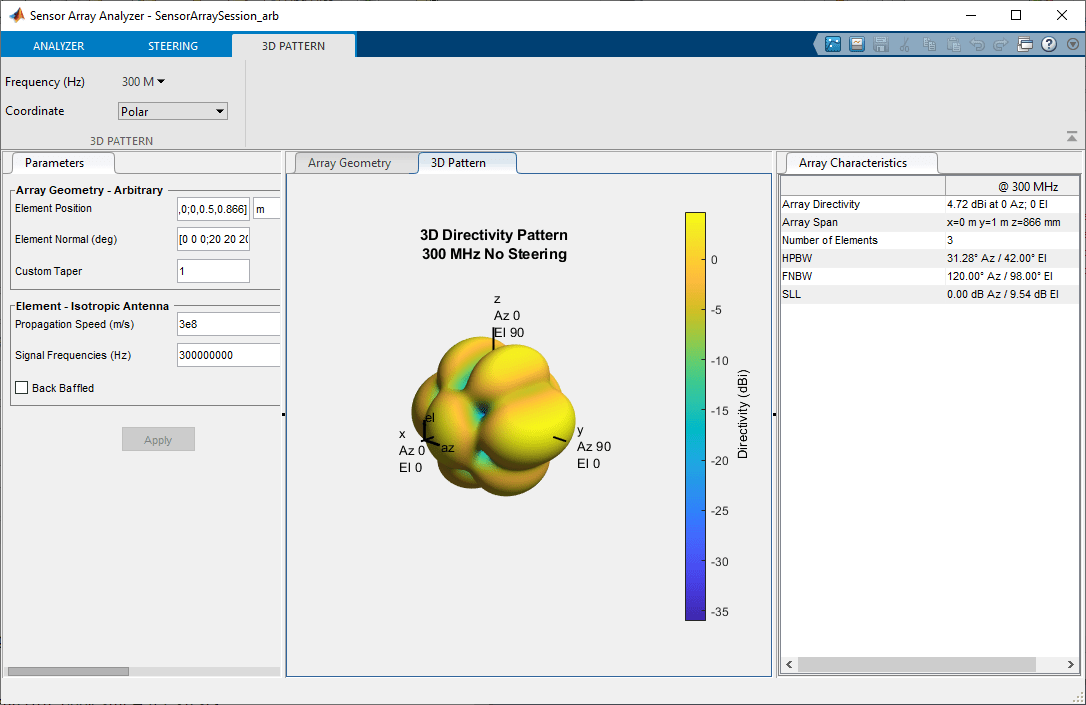Click the Array Characteristics horizontal scrollbar thumb
The height and width of the screenshot is (705, 1086).
(916, 664)
